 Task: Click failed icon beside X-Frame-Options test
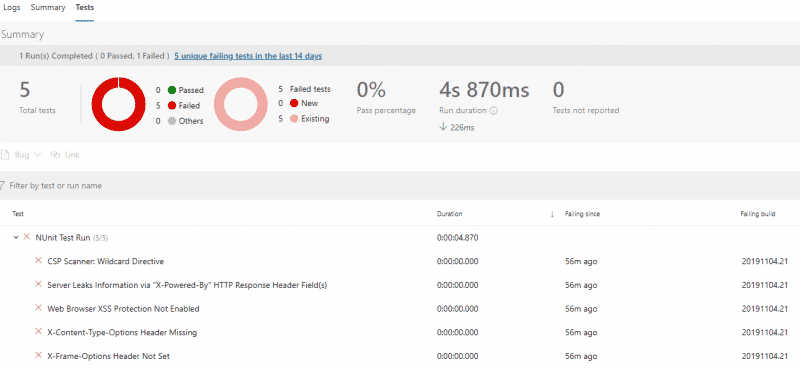[x=38, y=355]
